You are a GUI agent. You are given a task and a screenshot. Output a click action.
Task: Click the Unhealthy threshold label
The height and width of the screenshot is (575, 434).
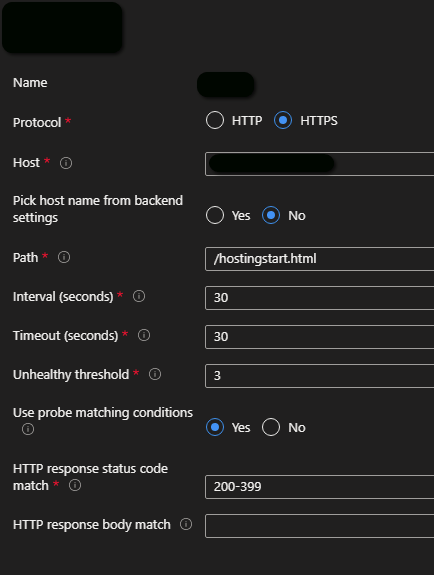[71, 374]
